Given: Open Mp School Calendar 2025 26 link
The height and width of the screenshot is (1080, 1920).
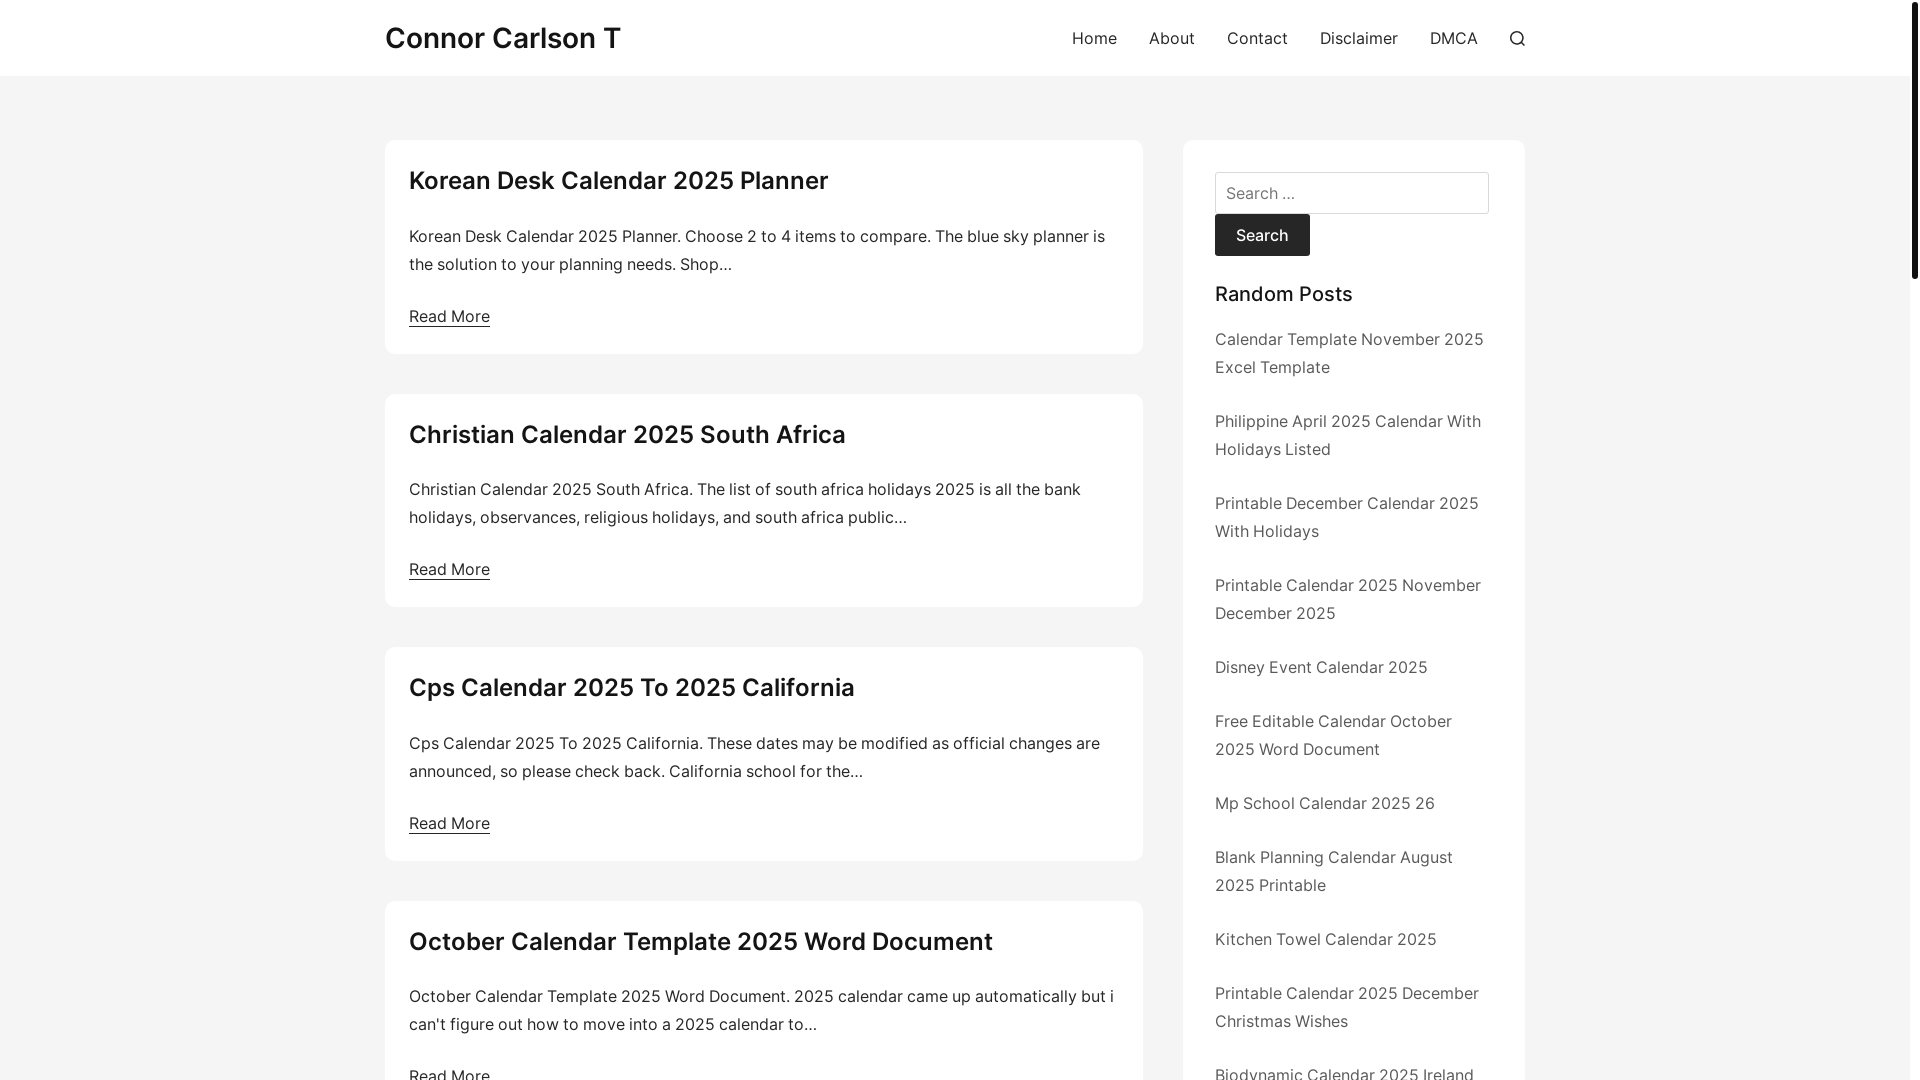Looking at the screenshot, I should 1324,803.
